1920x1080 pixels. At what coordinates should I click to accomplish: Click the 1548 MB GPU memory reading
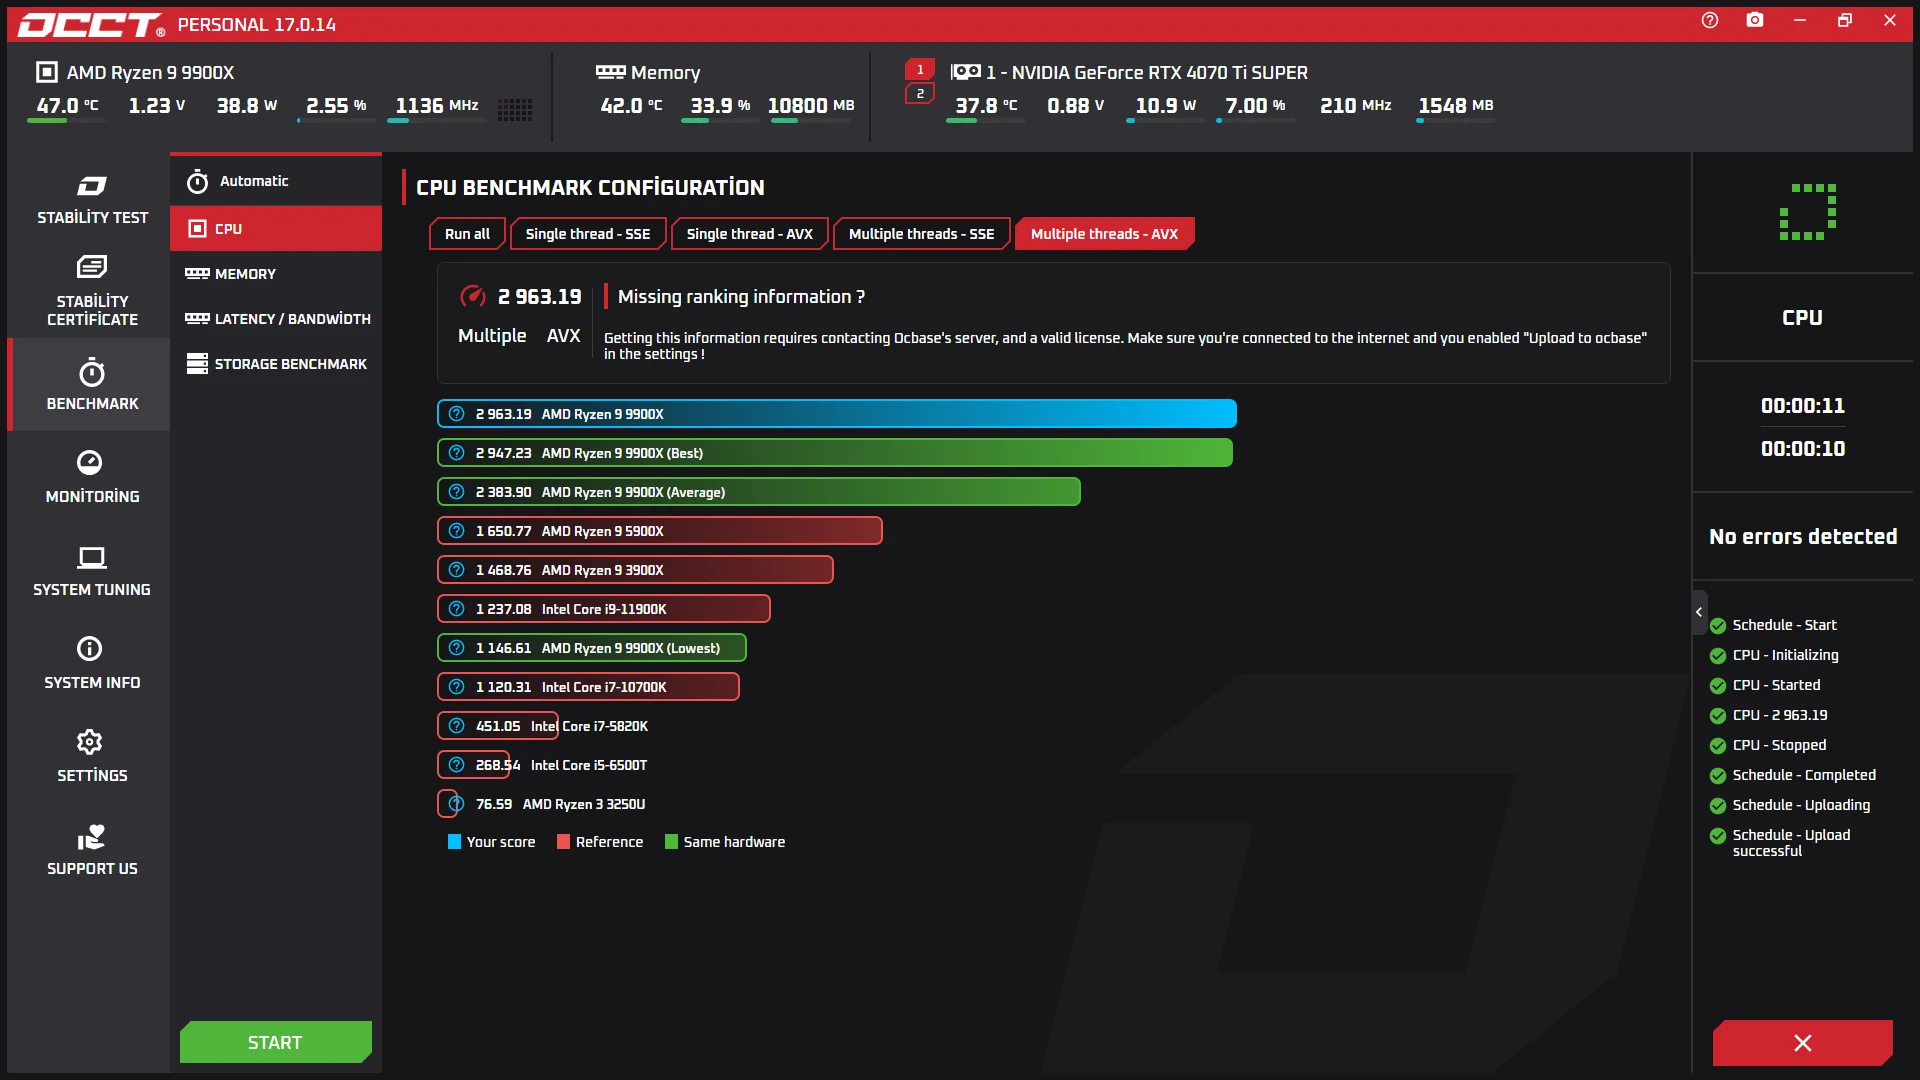click(x=1456, y=106)
